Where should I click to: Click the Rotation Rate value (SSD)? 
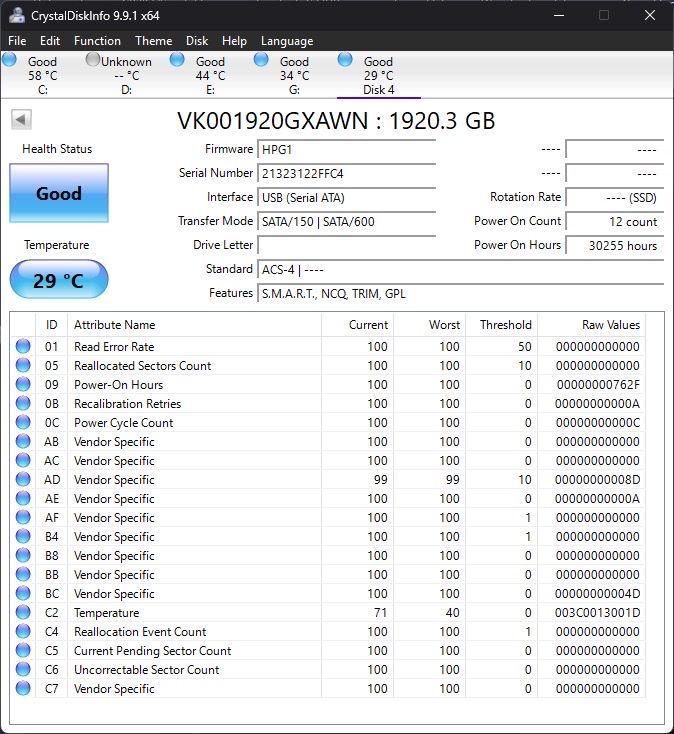615,198
